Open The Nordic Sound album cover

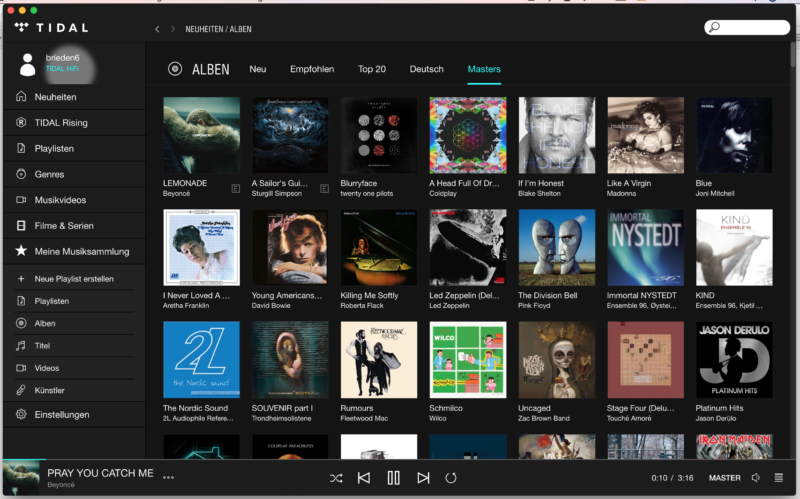pos(202,360)
